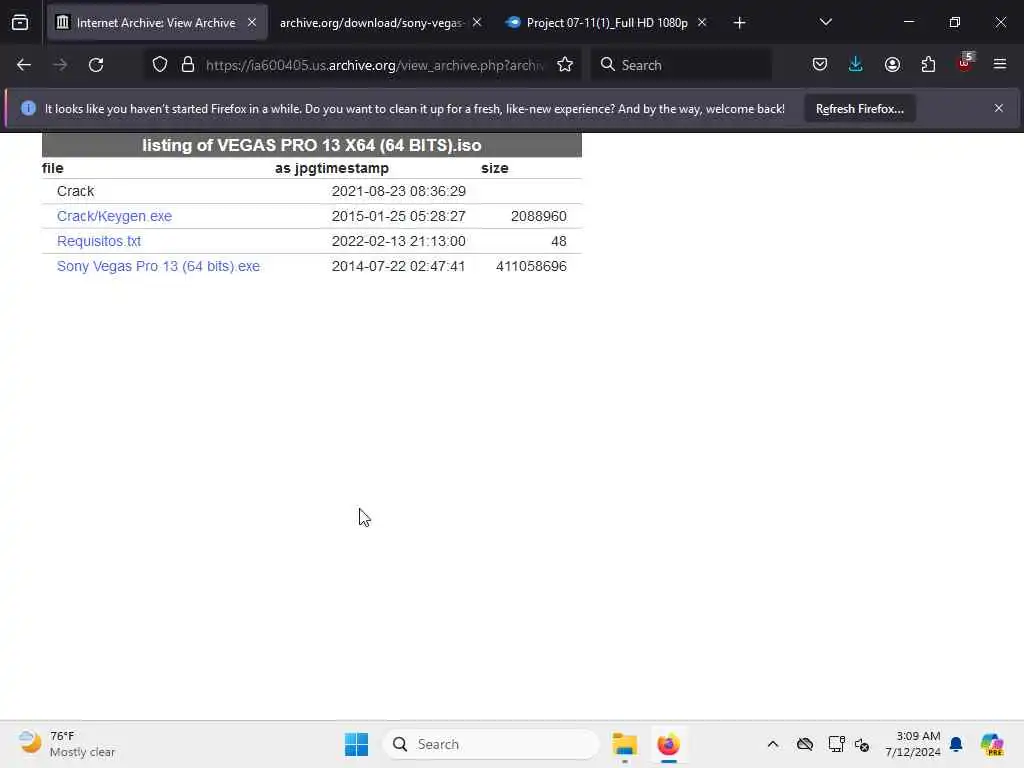Go back to the previous page
This screenshot has height=768, width=1024.
point(24,65)
